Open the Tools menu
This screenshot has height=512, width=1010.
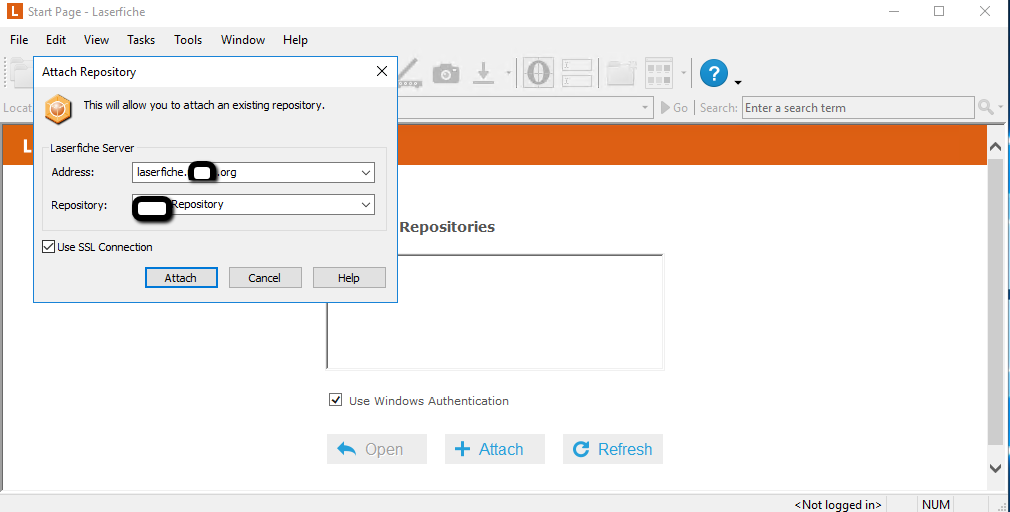pyautogui.click(x=188, y=40)
